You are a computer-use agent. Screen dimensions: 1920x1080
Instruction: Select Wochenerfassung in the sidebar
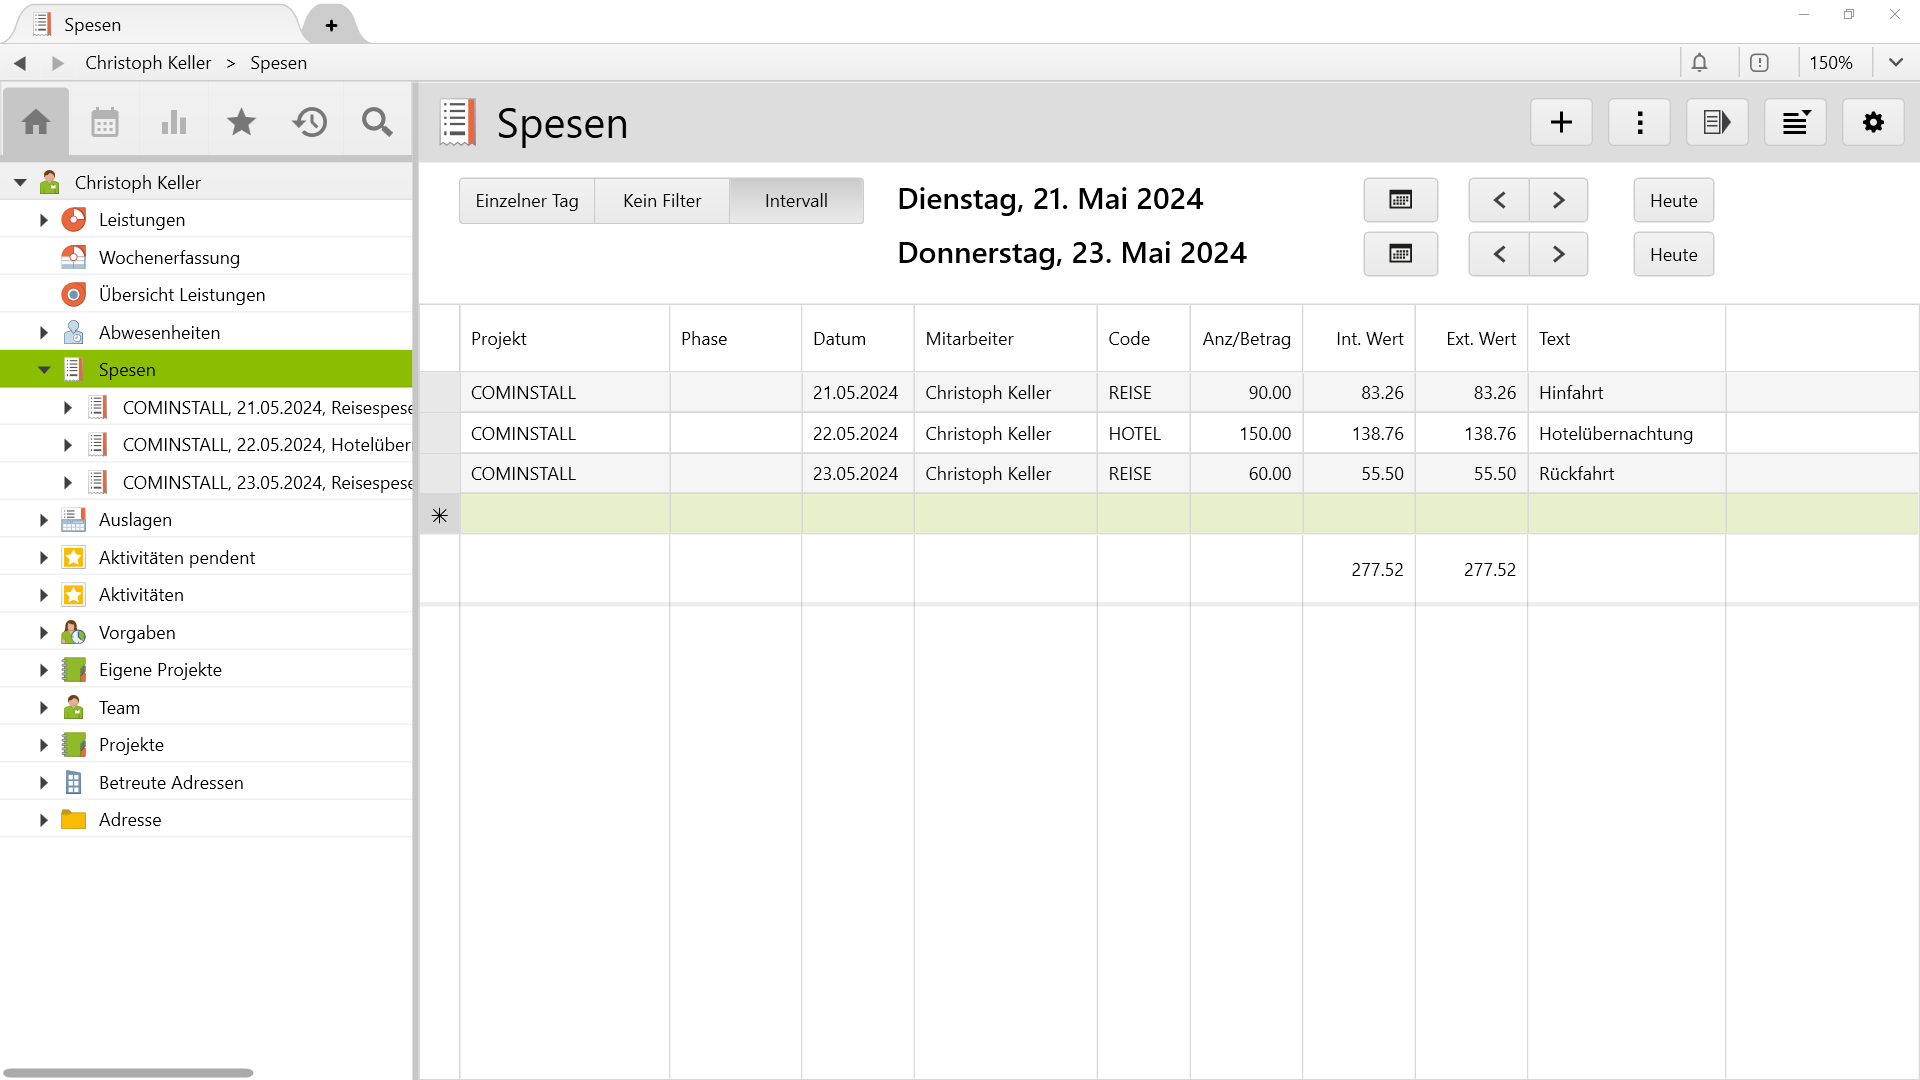click(169, 258)
